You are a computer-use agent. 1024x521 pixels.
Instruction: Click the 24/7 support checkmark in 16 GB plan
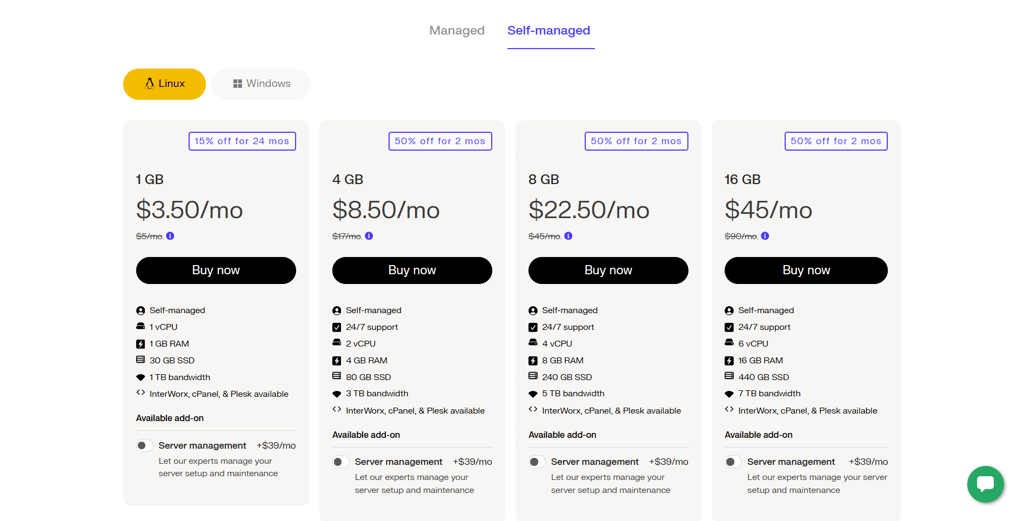tap(729, 327)
